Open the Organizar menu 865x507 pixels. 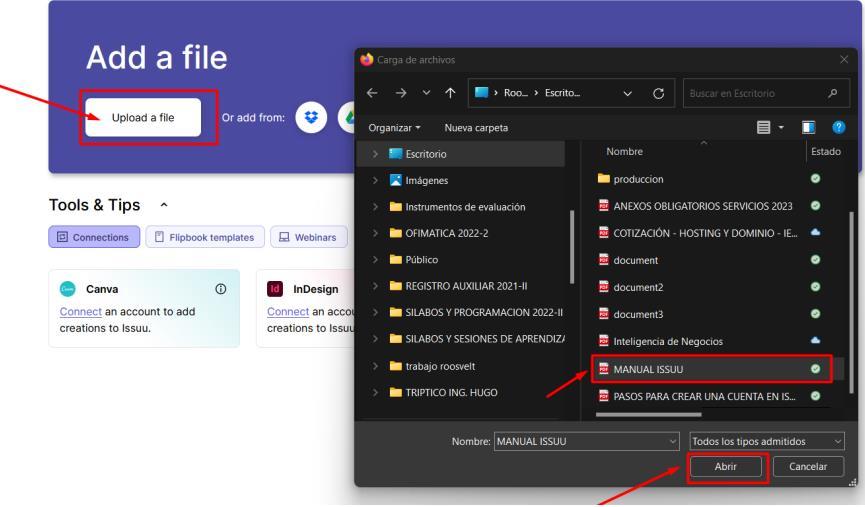point(394,127)
